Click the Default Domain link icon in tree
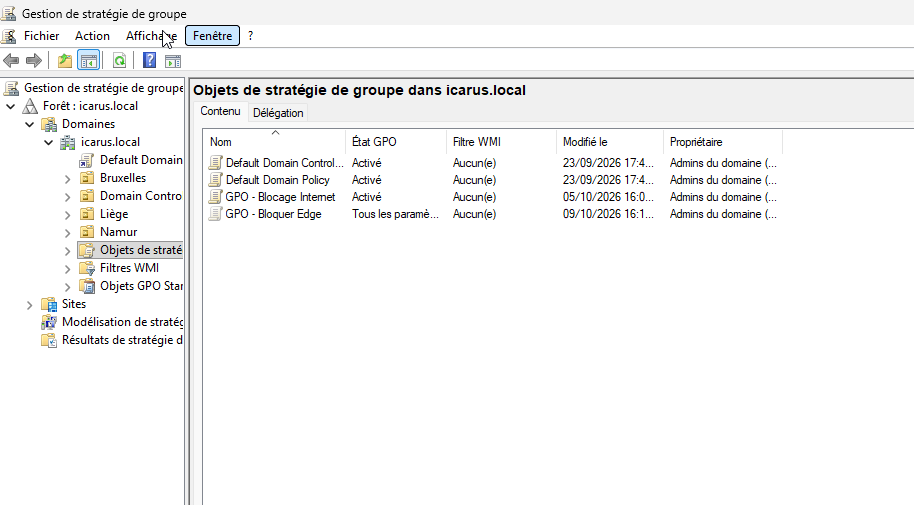This screenshot has height=505, width=914. click(x=87, y=160)
